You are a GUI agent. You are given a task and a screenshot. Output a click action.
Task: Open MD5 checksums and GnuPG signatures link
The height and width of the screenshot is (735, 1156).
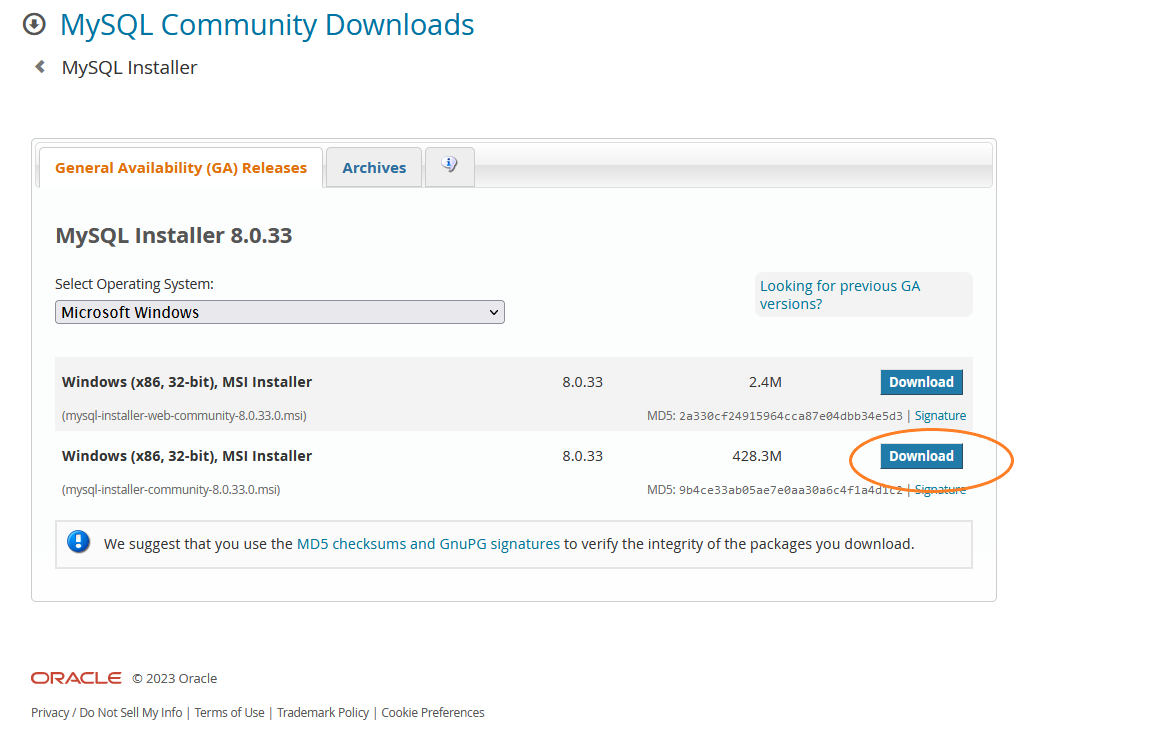point(428,543)
